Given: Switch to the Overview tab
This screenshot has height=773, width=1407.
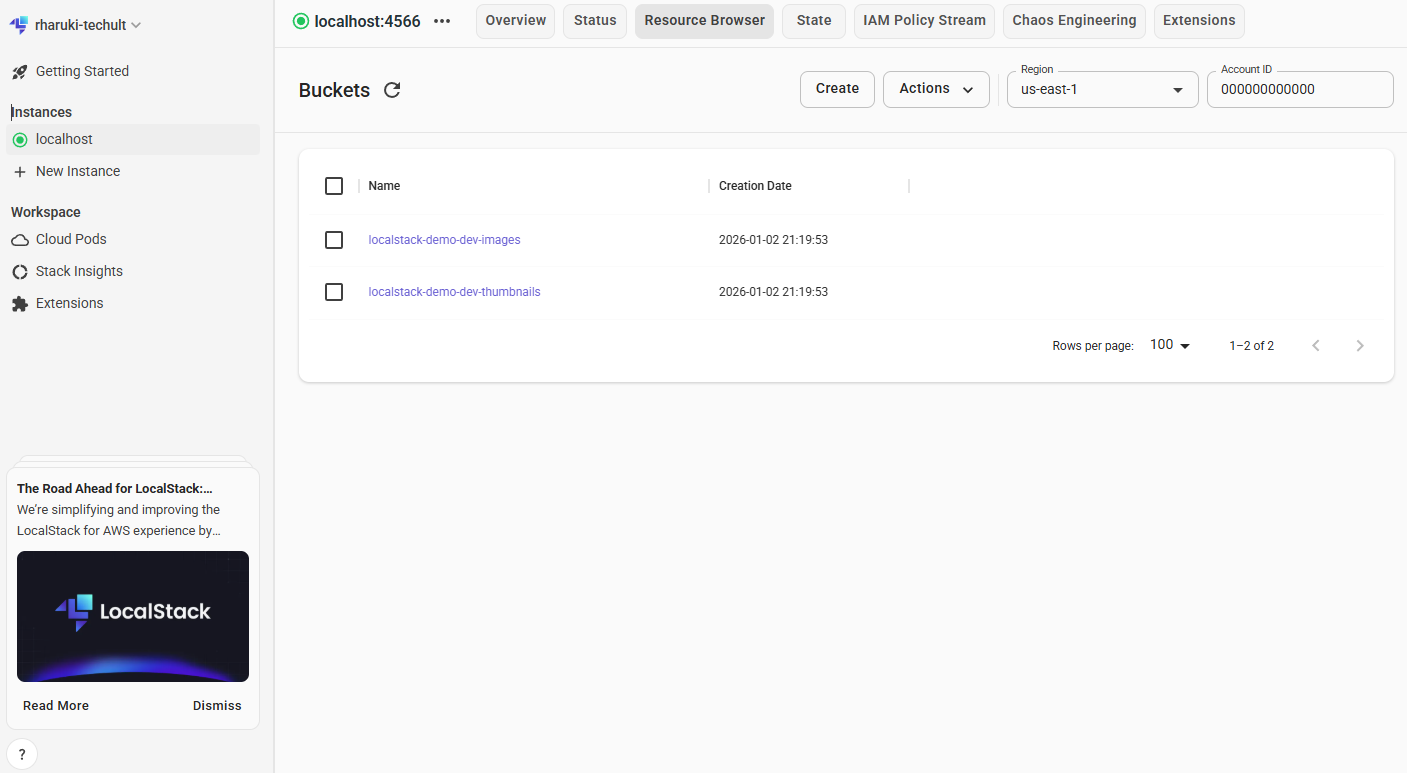Looking at the screenshot, I should [515, 21].
